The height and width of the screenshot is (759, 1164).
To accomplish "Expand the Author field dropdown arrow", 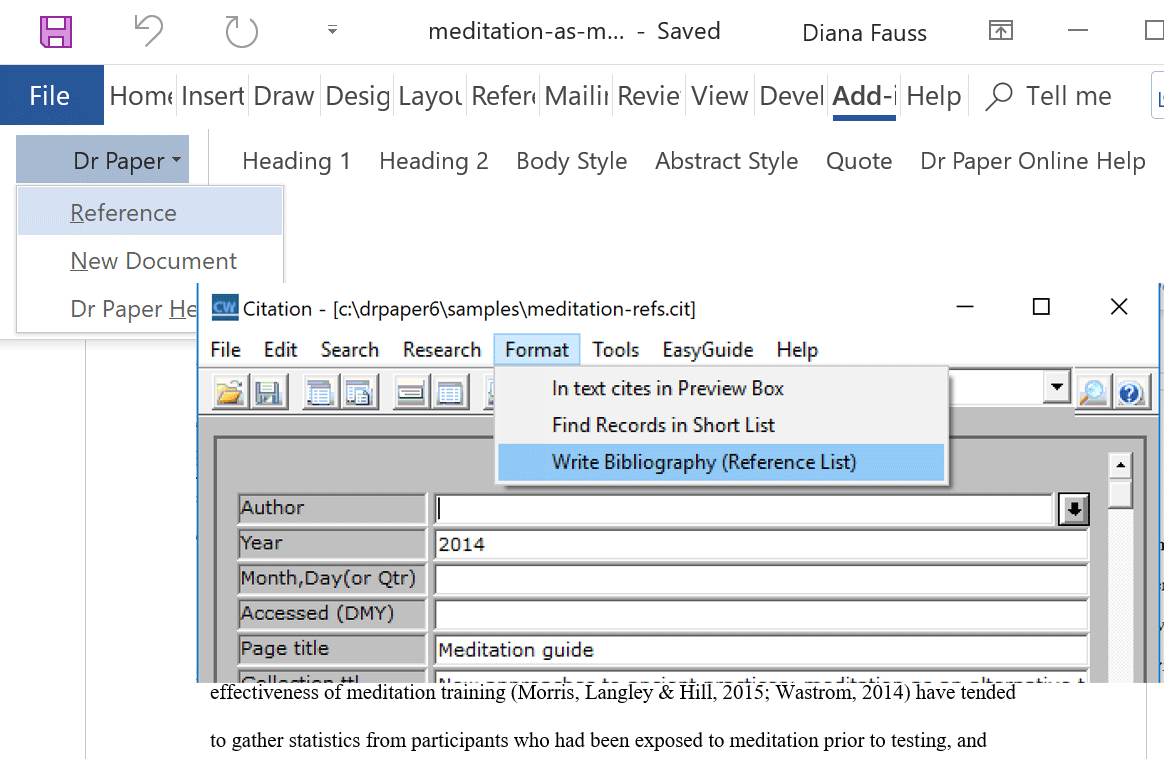I will click(x=1073, y=509).
